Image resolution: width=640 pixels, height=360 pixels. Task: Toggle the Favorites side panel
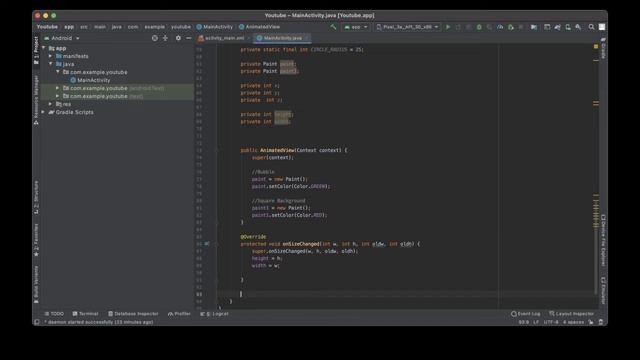click(x=36, y=240)
